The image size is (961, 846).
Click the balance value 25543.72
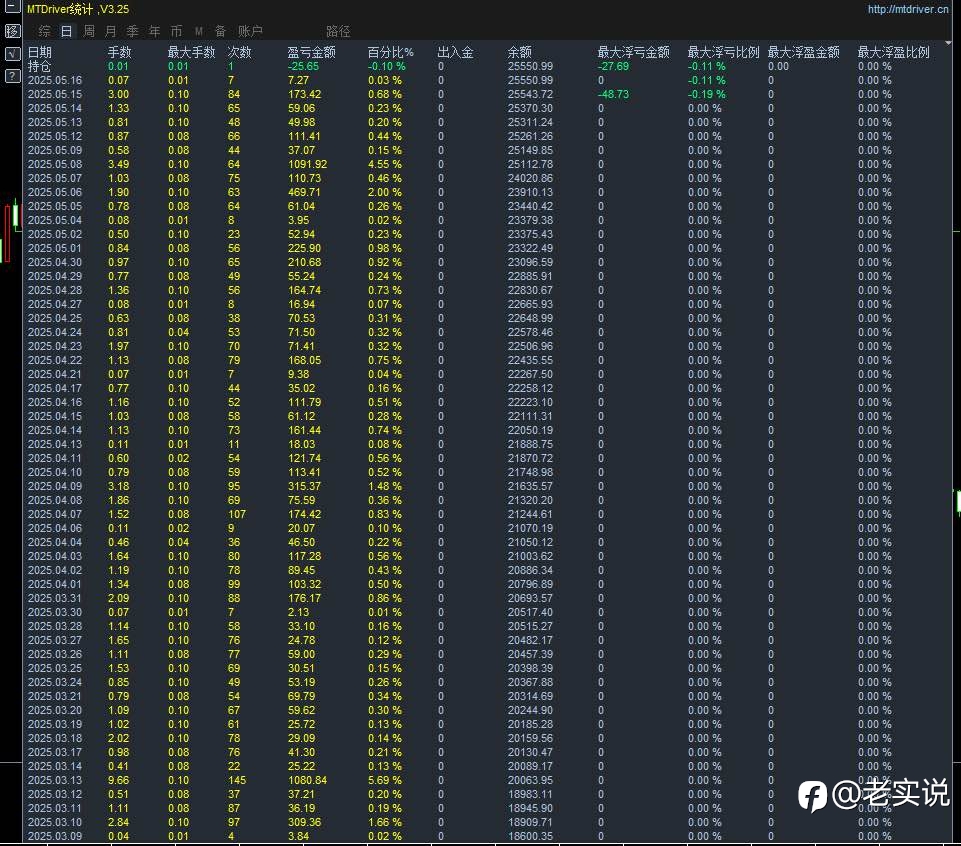pos(530,94)
